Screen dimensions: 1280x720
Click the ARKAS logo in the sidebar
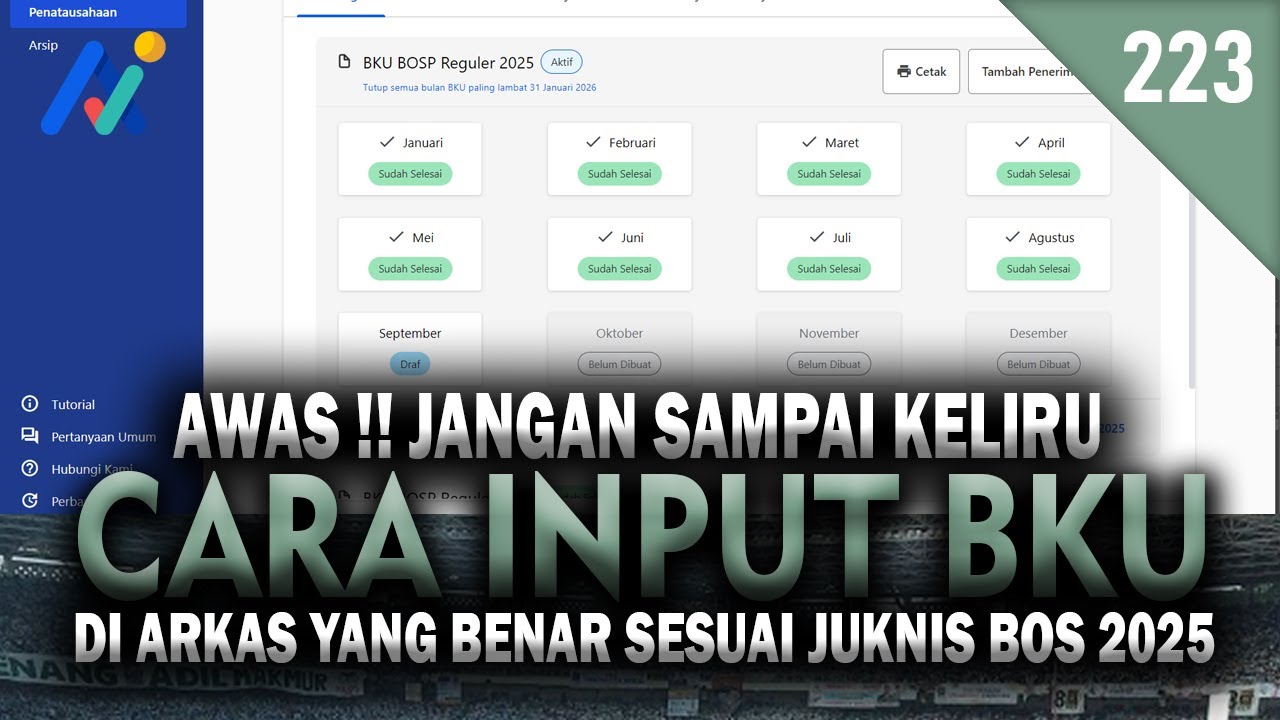point(103,84)
